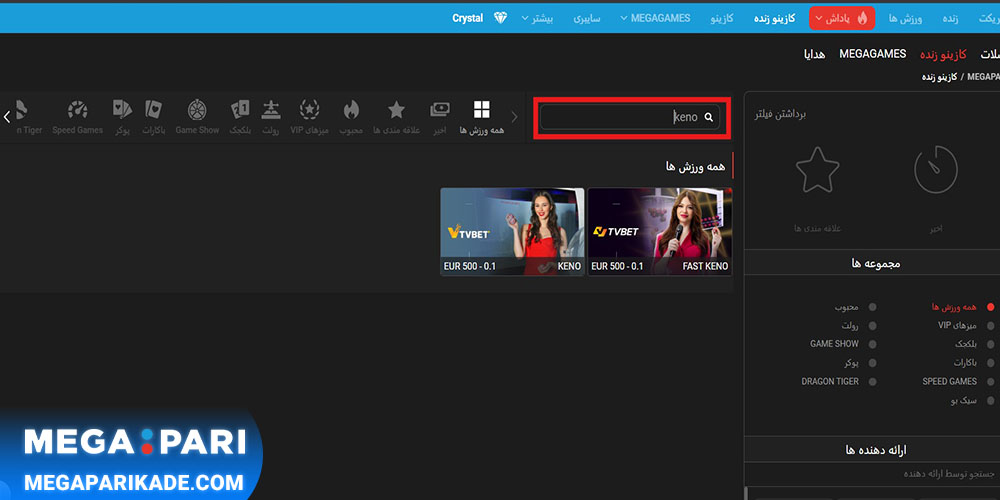Expand the بیشتر dropdown in top bar

(537, 18)
